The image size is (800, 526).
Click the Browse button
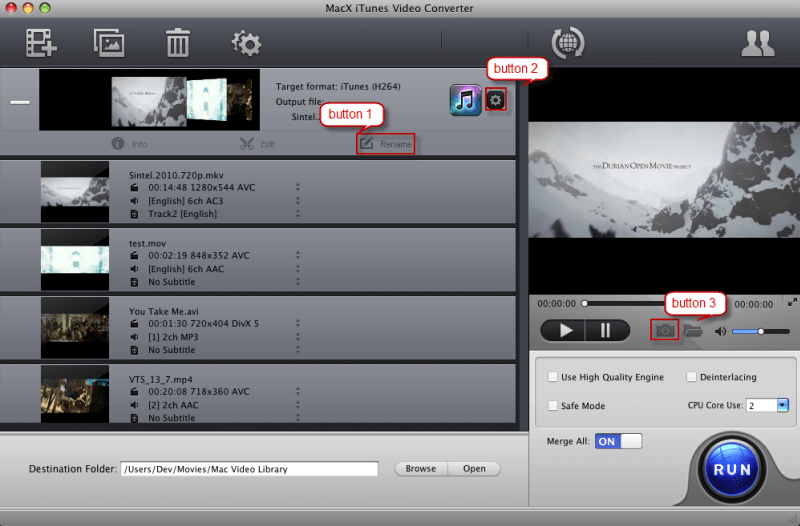coord(421,468)
